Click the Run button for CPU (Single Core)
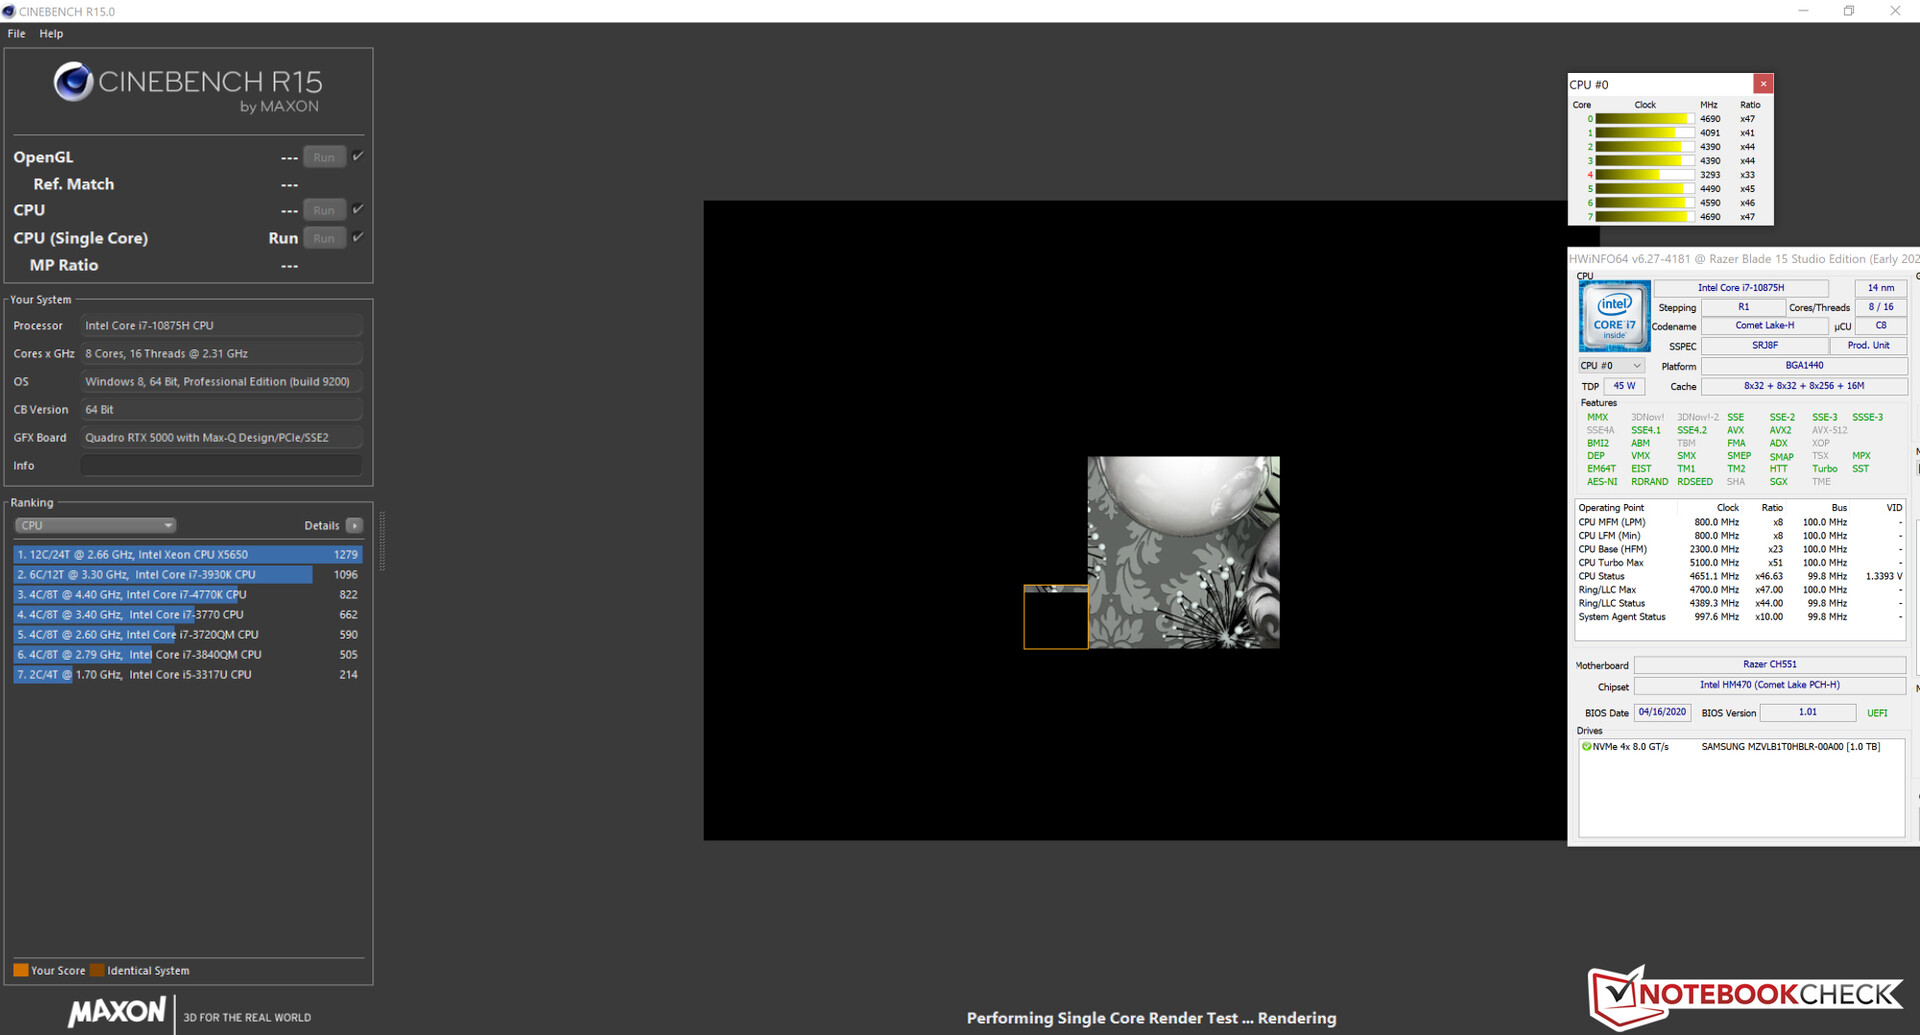This screenshot has width=1920, height=1035. pos(324,238)
